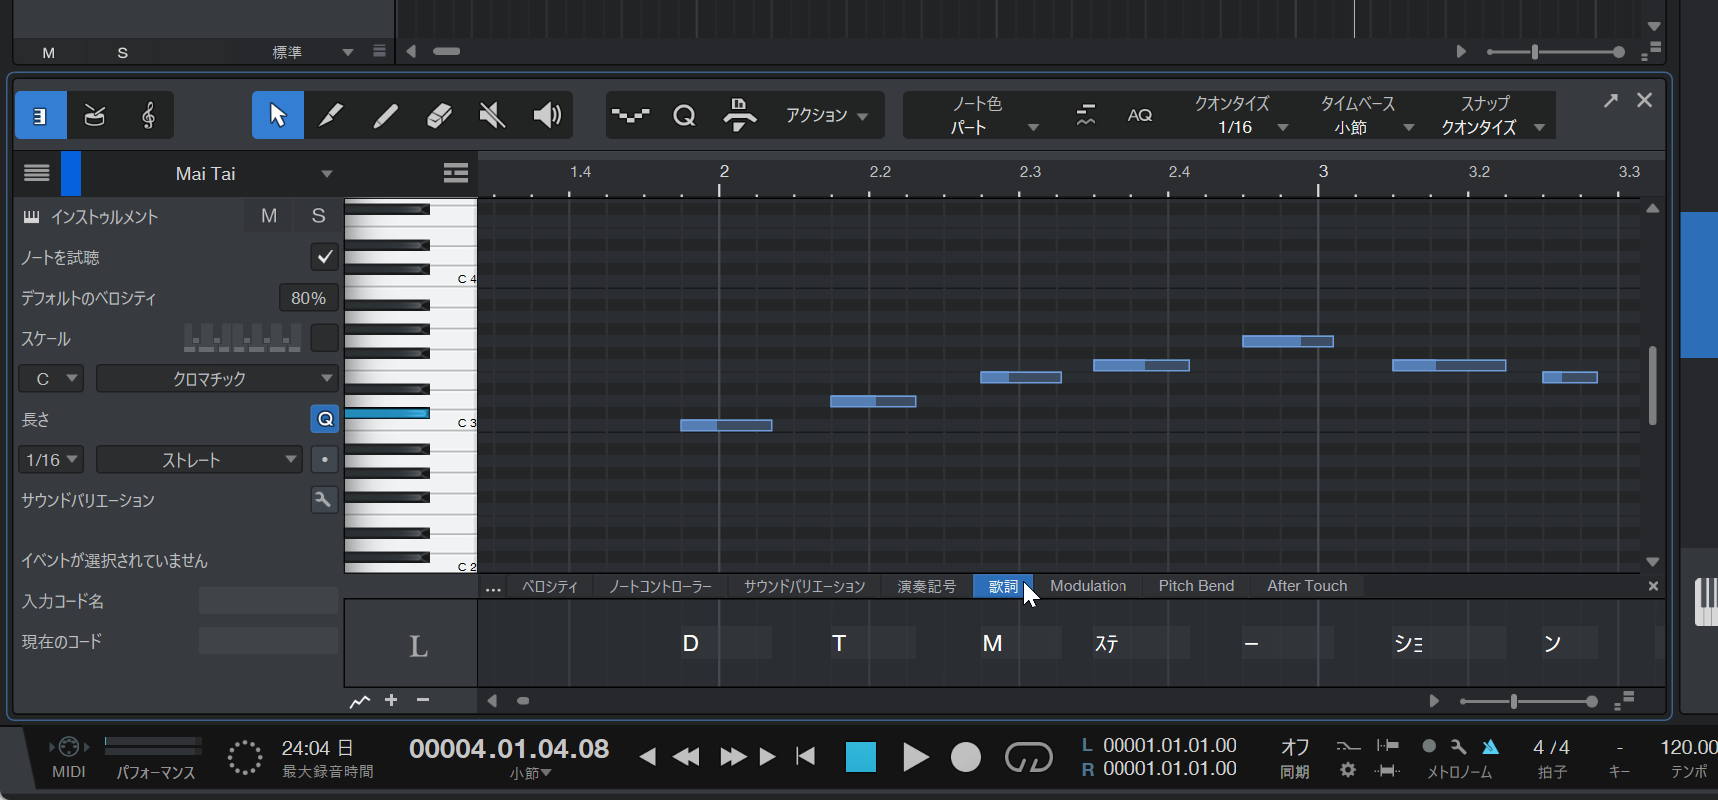Switch to the Drum view editor
This screenshot has height=800, width=1718.
pyautogui.click(x=95, y=116)
